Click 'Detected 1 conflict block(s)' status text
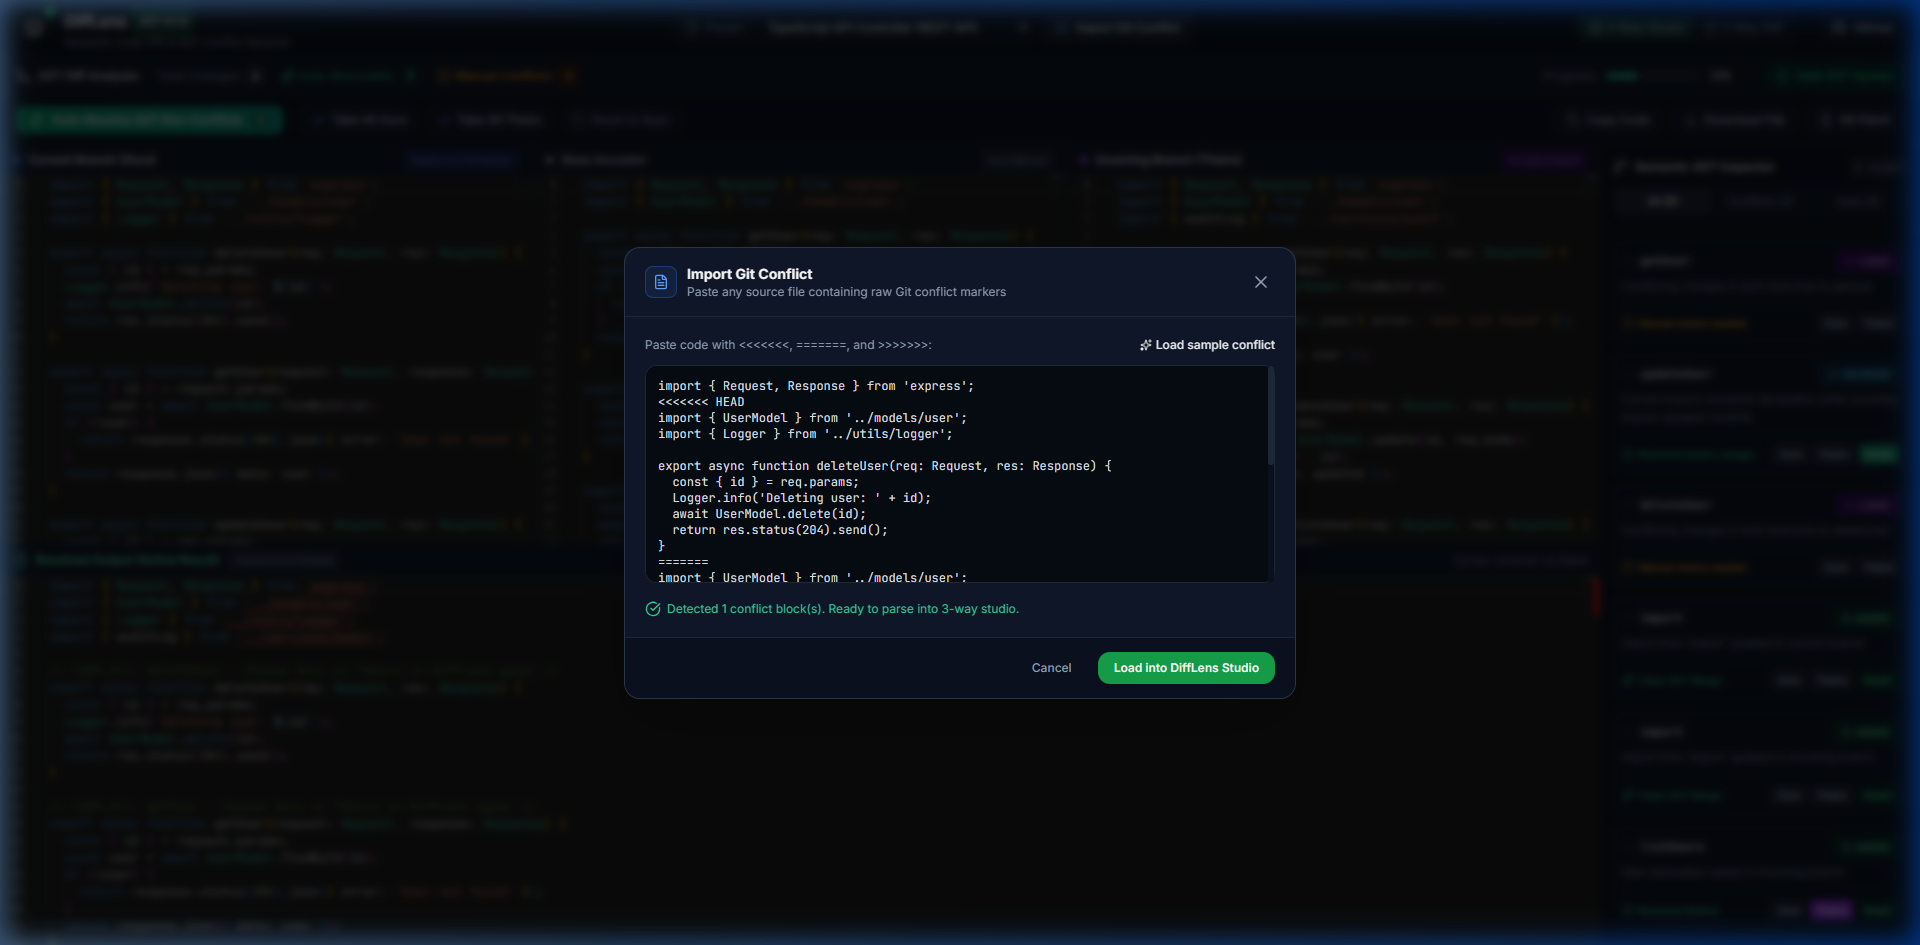Image resolution: width=1920 pixels, height=945 pixels. click(843, 609)
